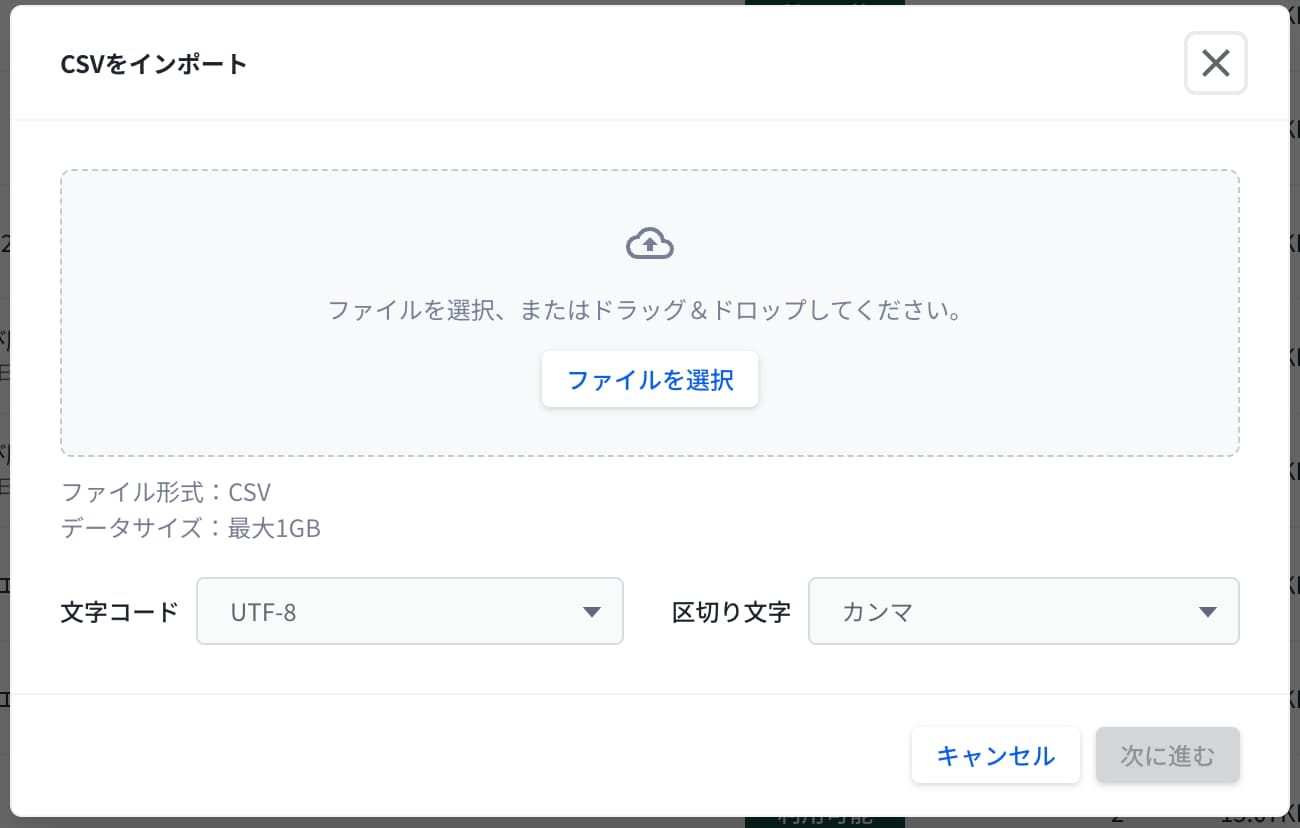Screen dimensions: 1300x828
Task: Click the 区切り文字 label
Action: click(731, 612)
